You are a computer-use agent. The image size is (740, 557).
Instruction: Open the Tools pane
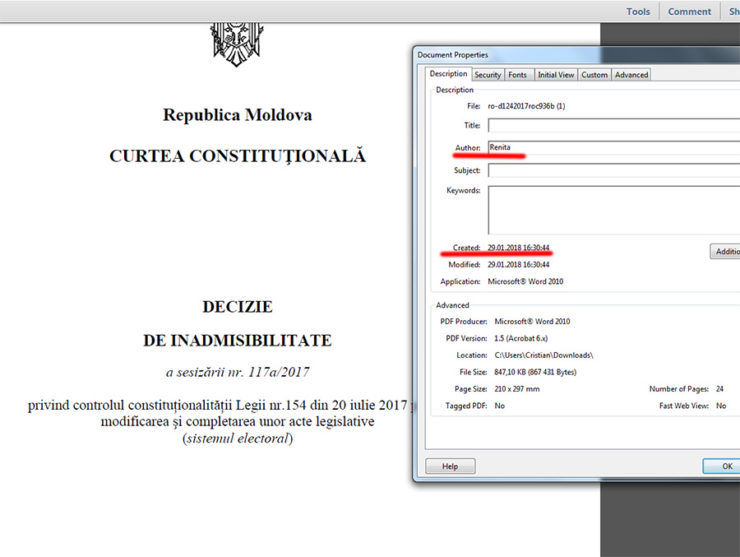pyautogui.click(x=638, y=11)
